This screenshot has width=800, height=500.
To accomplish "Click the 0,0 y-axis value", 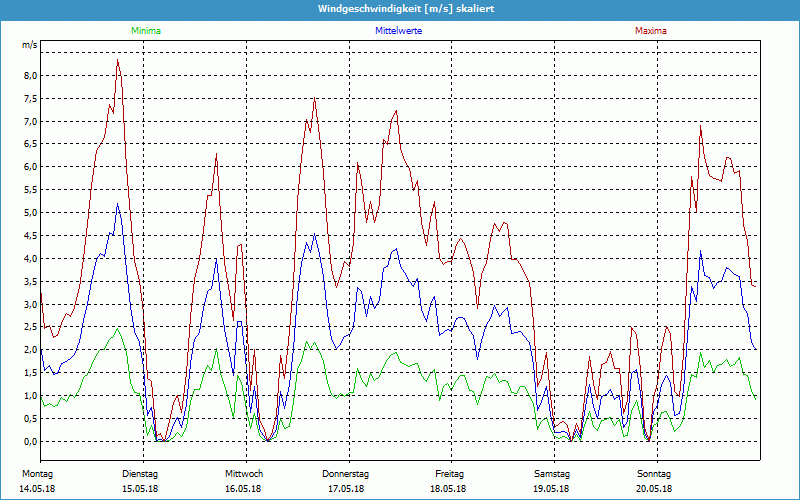I will coord(31,442).
